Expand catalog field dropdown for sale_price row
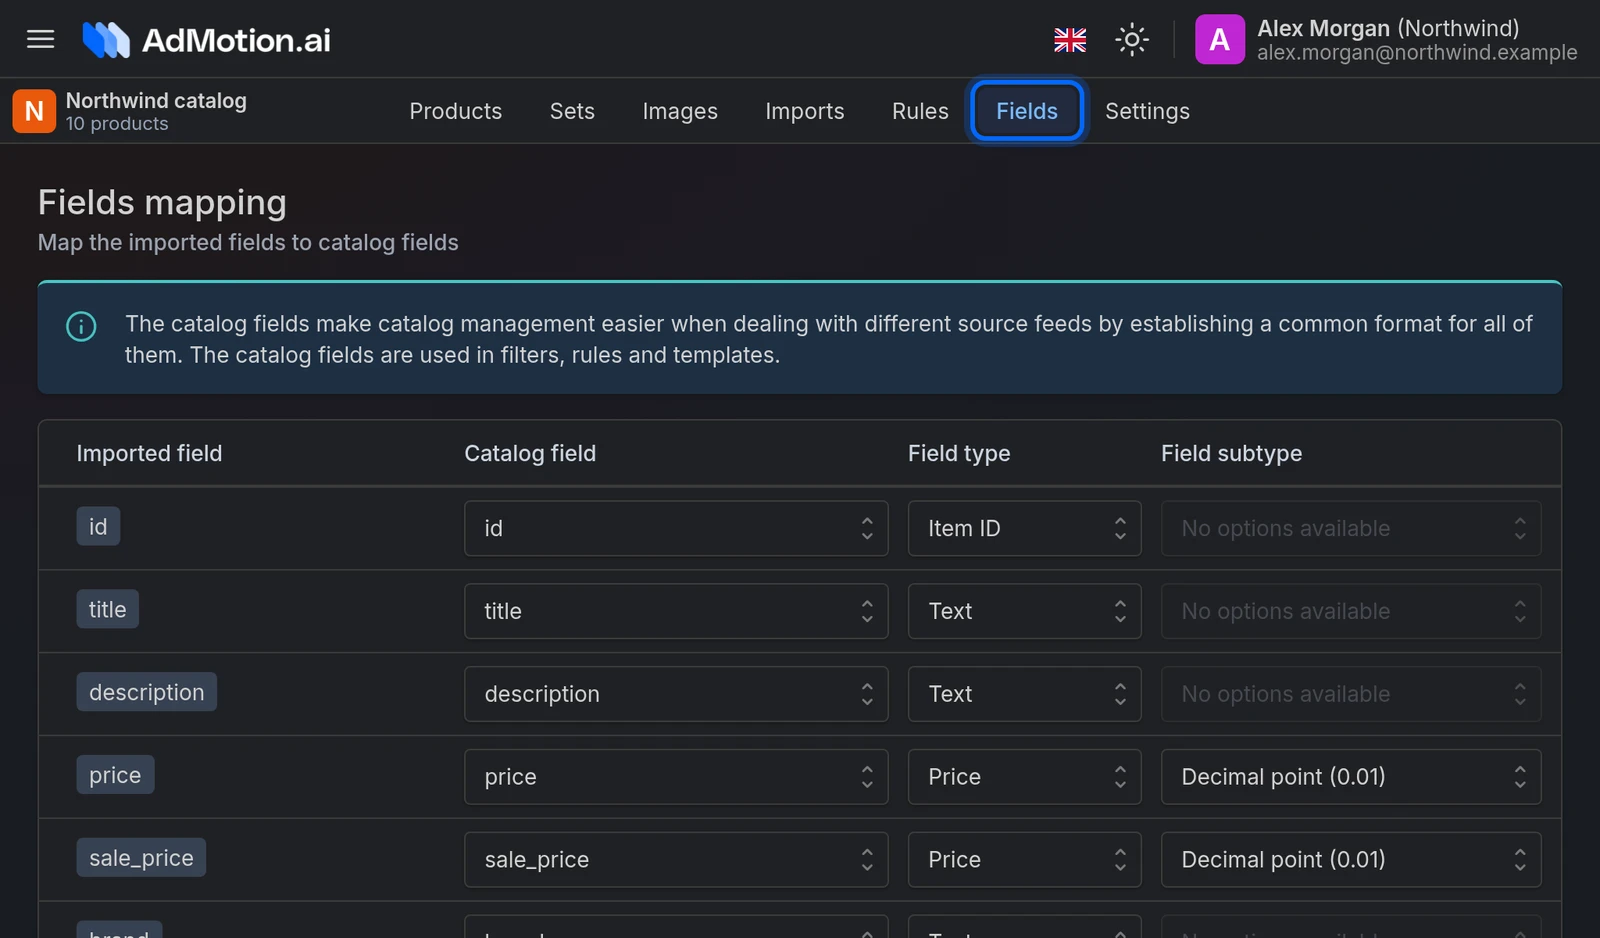 [x=676, y=860]
